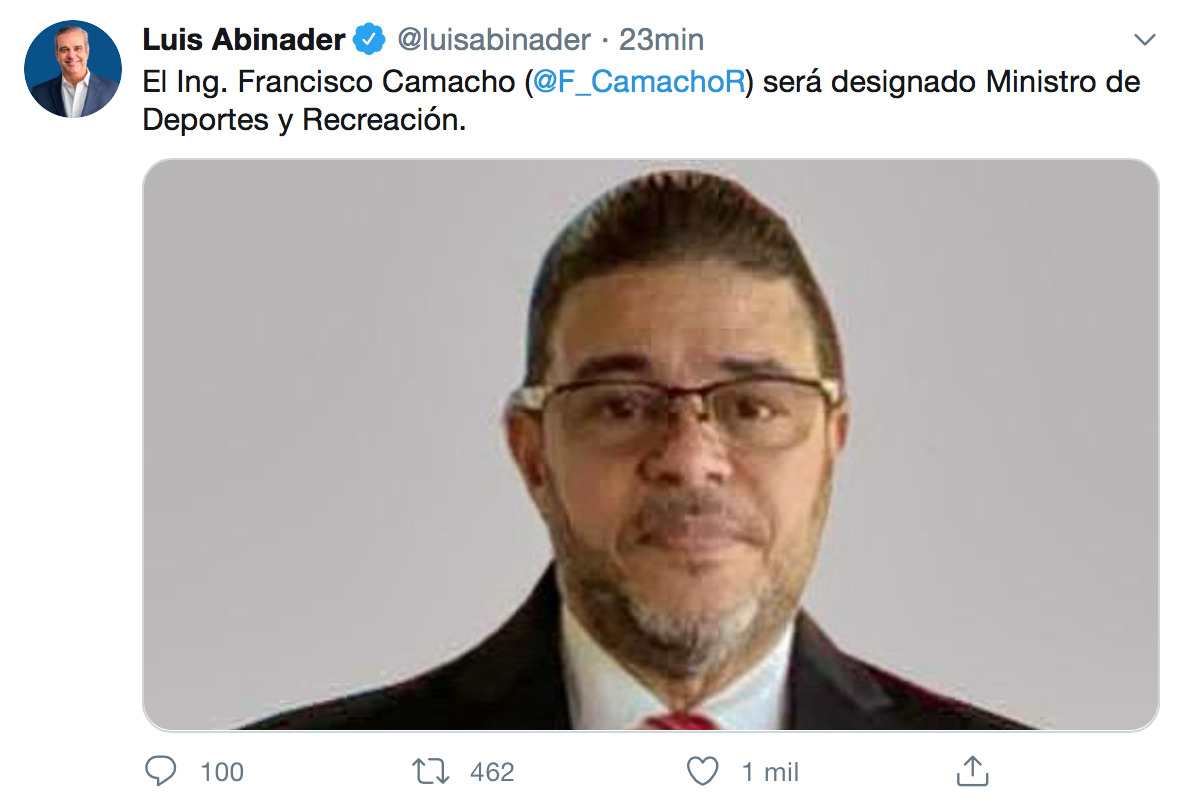Screen dimensions: 1190x810
Task: Click the Luis Abinader display name
Action: [244, 39]
